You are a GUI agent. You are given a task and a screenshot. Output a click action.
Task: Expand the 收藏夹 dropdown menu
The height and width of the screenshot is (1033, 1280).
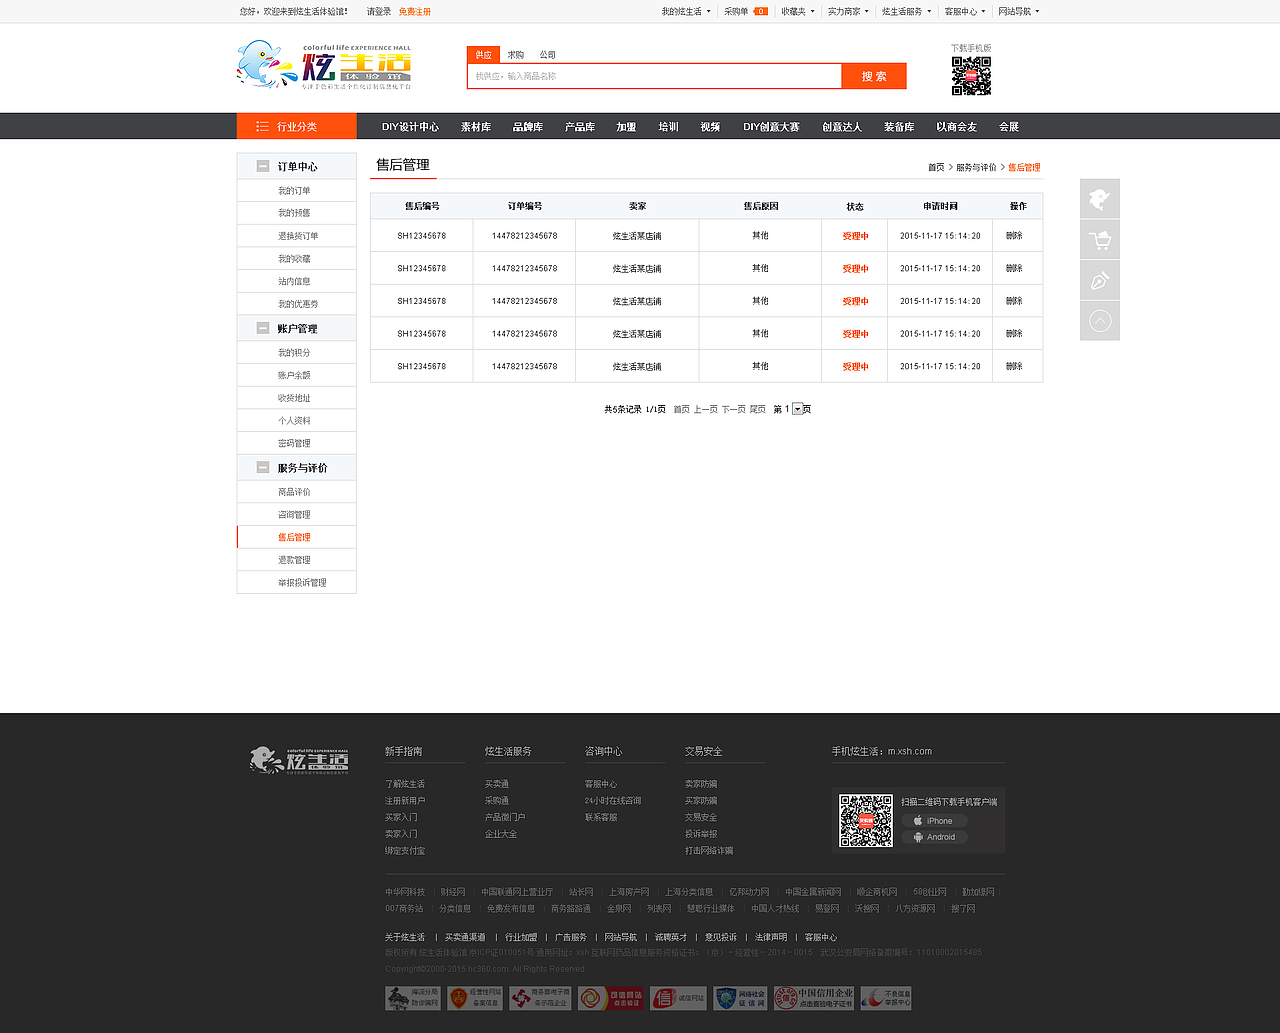pyautogui.click(x=793, y=10)
